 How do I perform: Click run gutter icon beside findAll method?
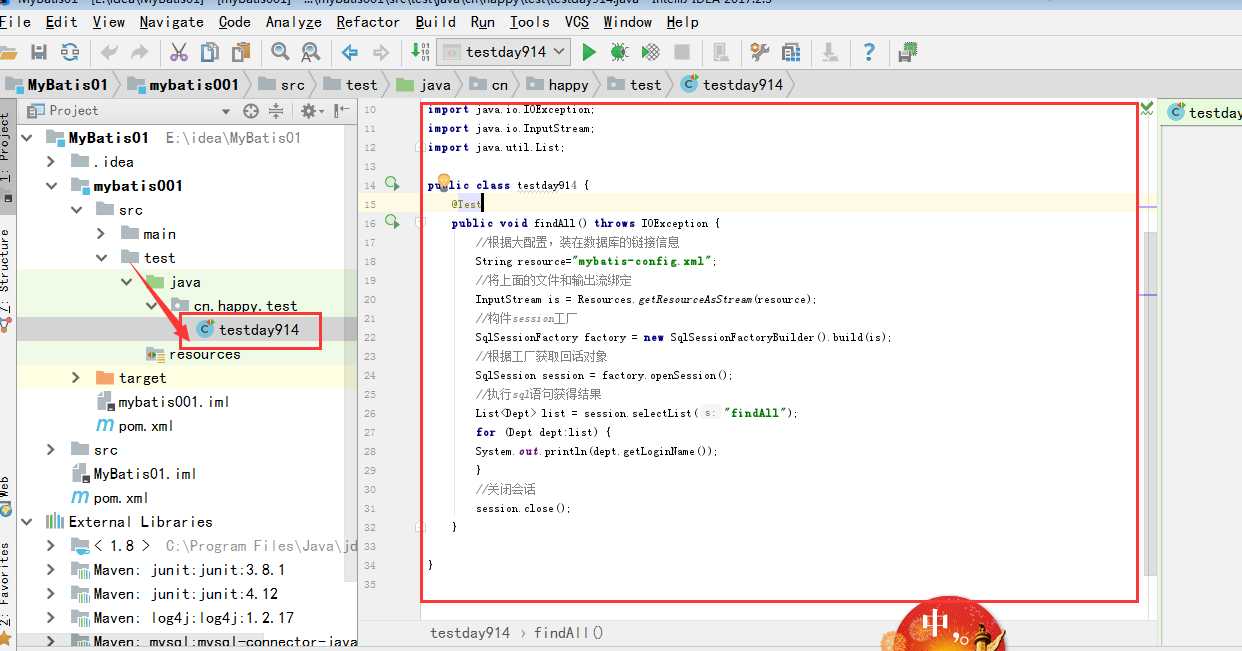coord(392,222)
